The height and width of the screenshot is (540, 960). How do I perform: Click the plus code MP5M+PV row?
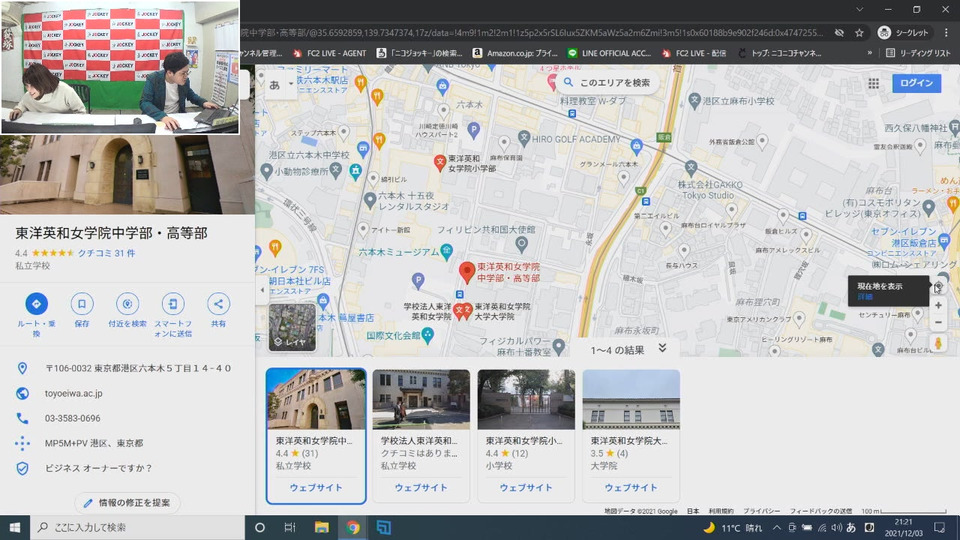[x=127, y=443]
